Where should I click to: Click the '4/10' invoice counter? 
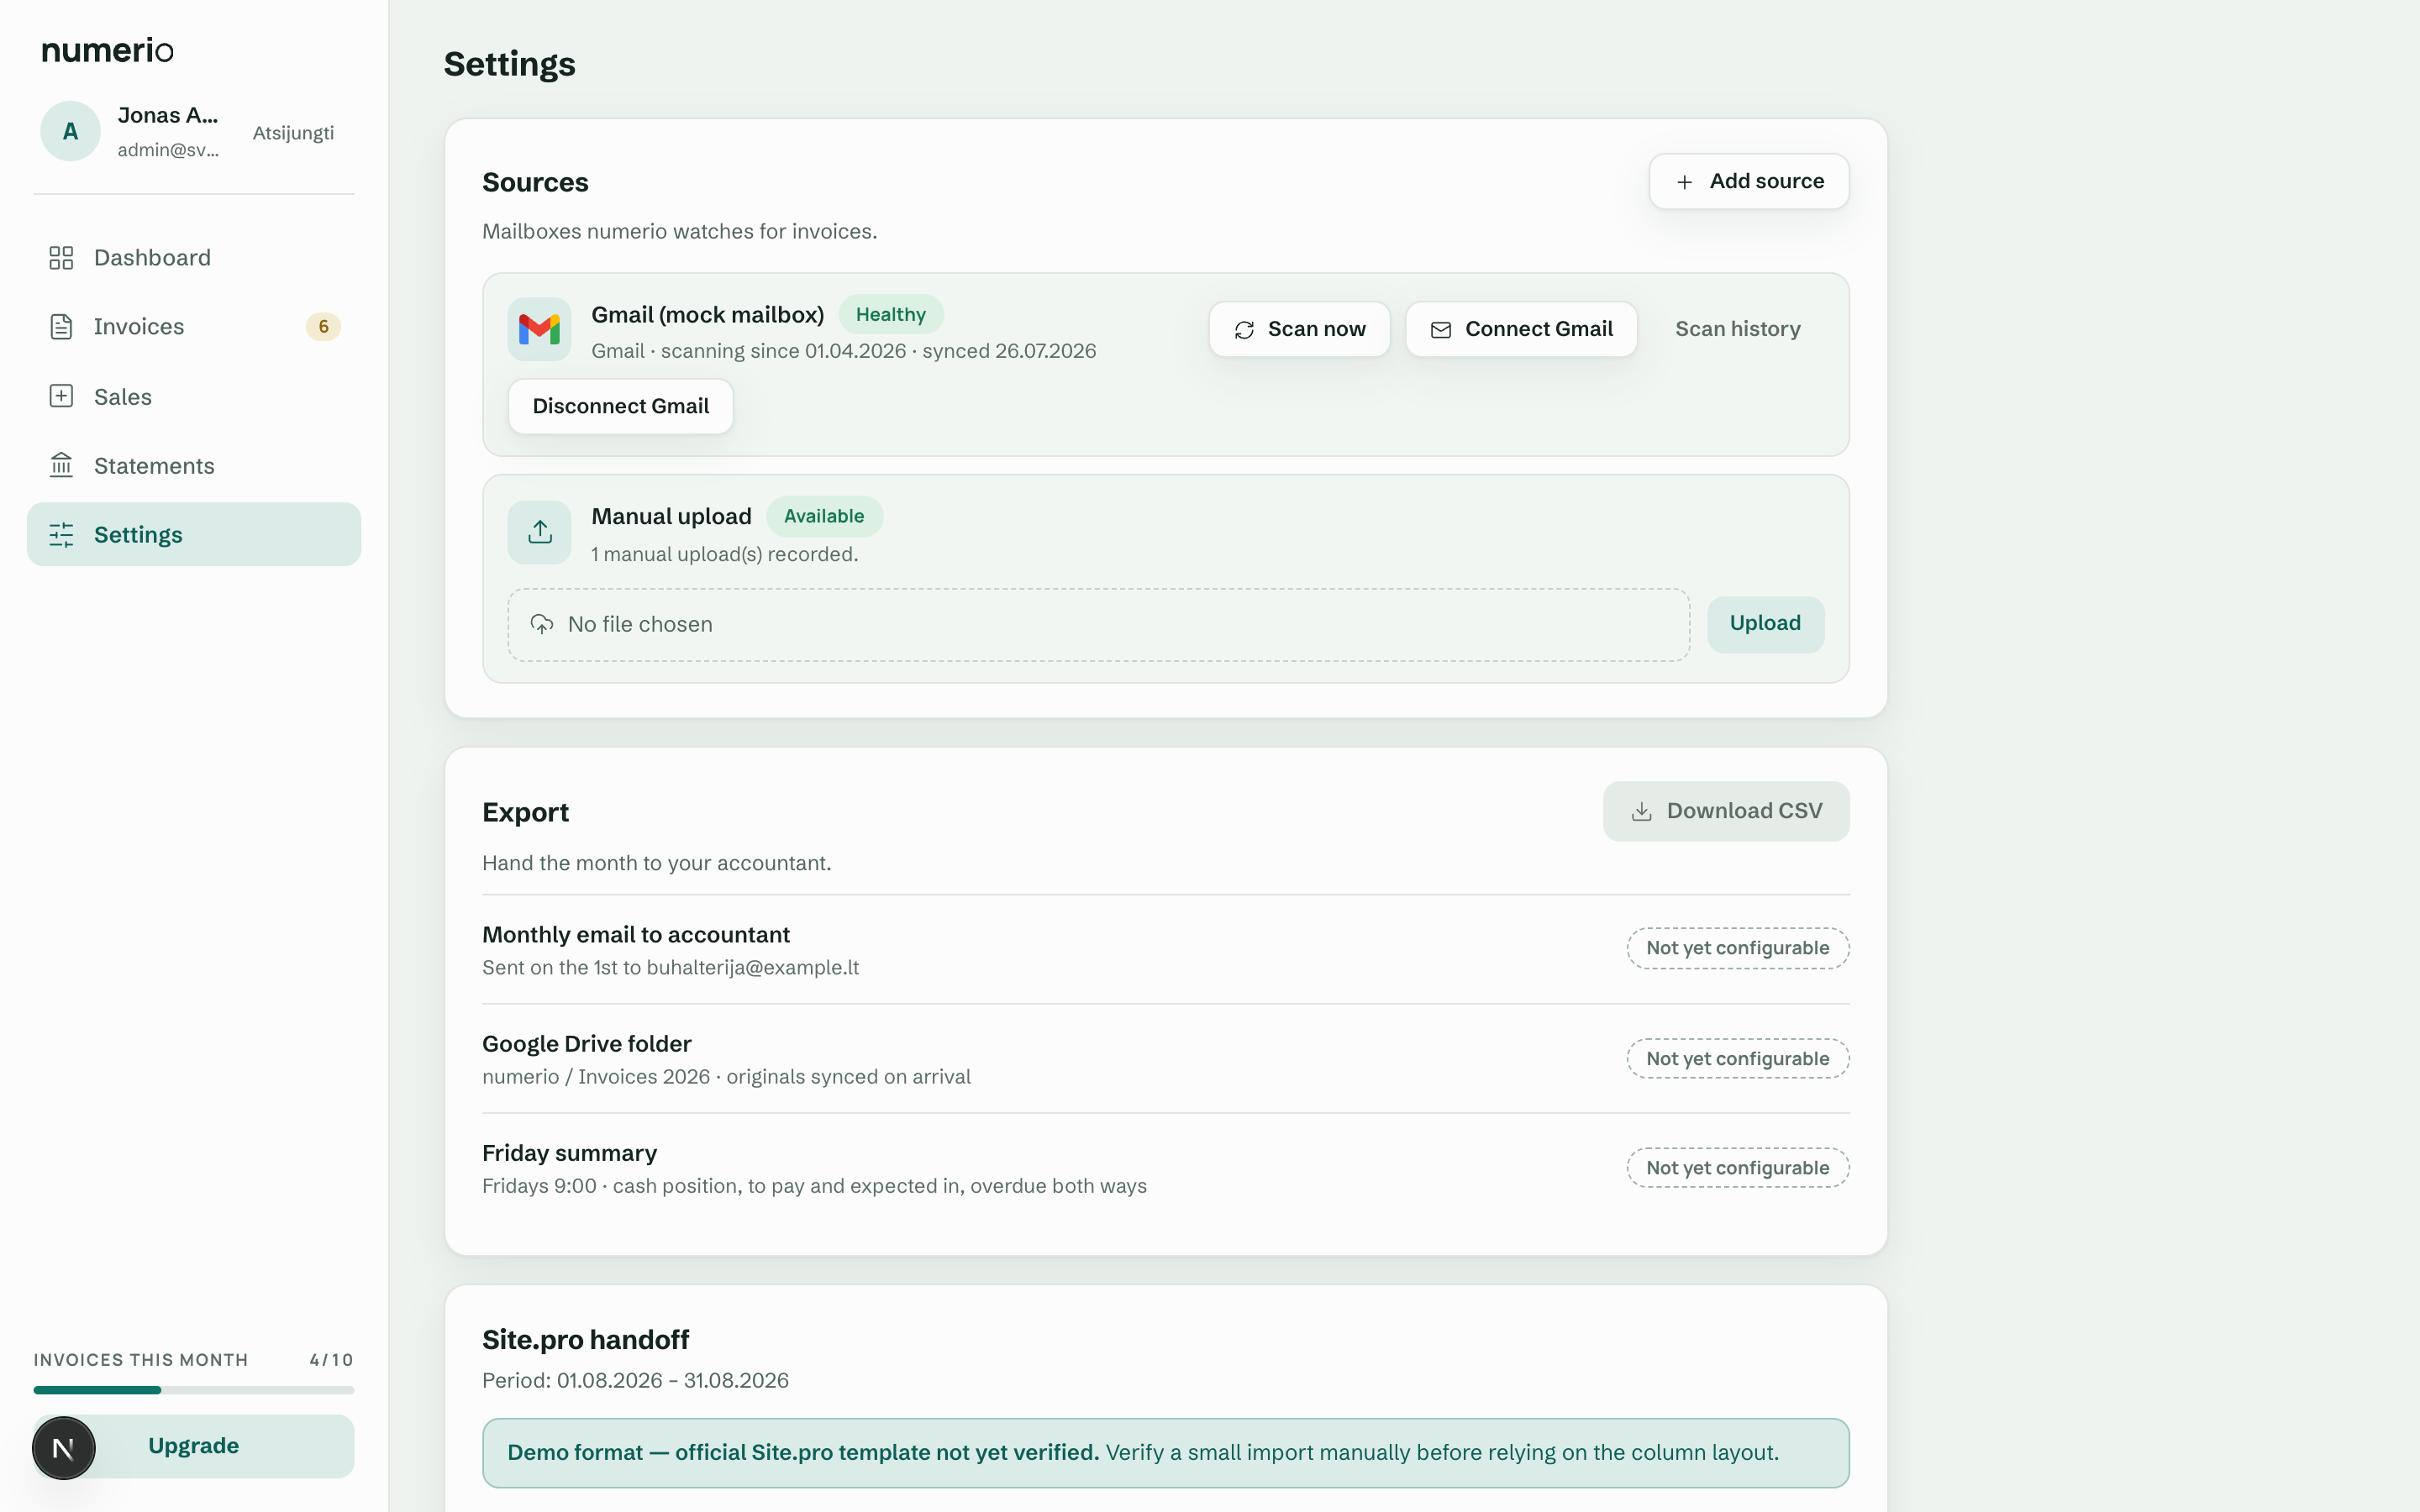(x=331, y=1360)
